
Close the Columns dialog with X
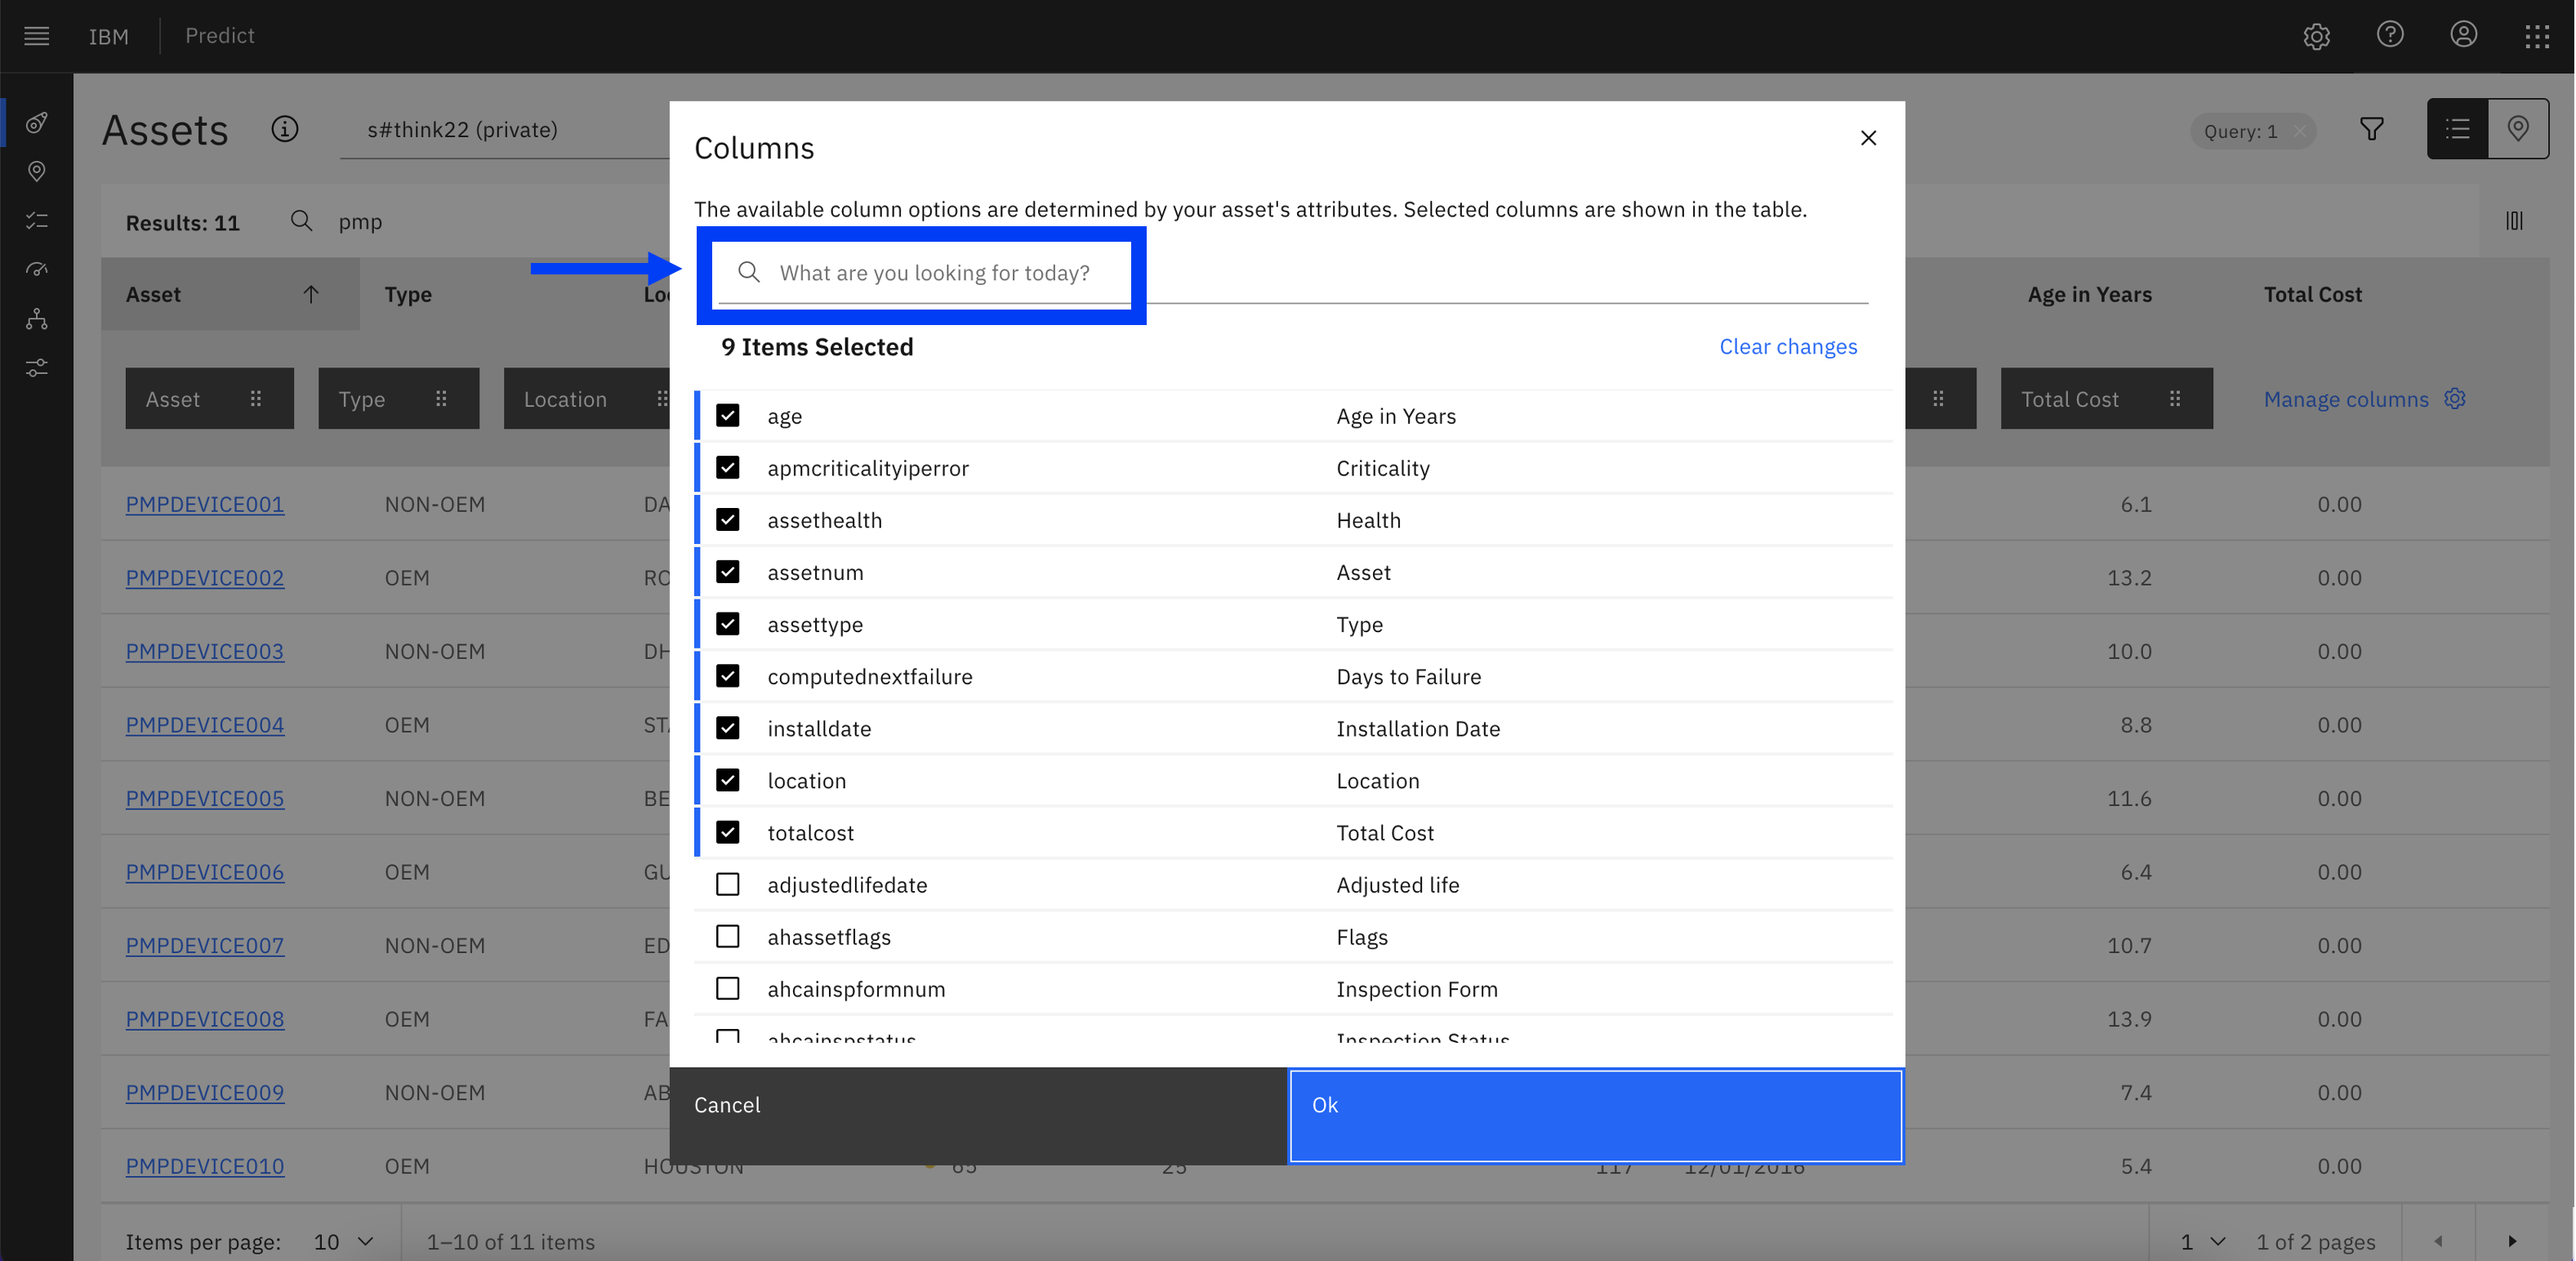point(1868,138)
